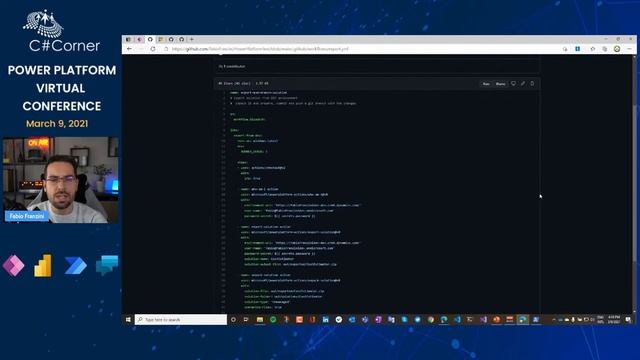Click Fabio Franzini's webcam thumbnail
Screen dimensions: 640x360
tap(61, 180)
